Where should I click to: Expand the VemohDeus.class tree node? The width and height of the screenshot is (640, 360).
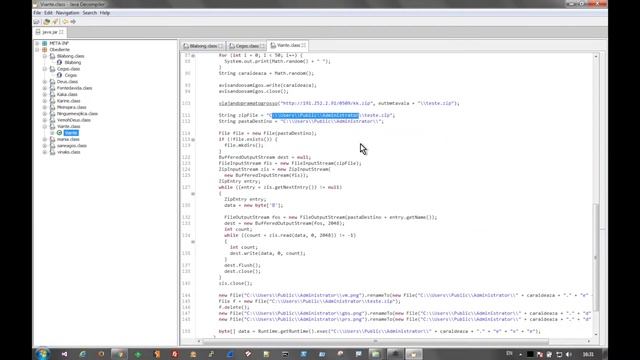[x=45, y=120]
